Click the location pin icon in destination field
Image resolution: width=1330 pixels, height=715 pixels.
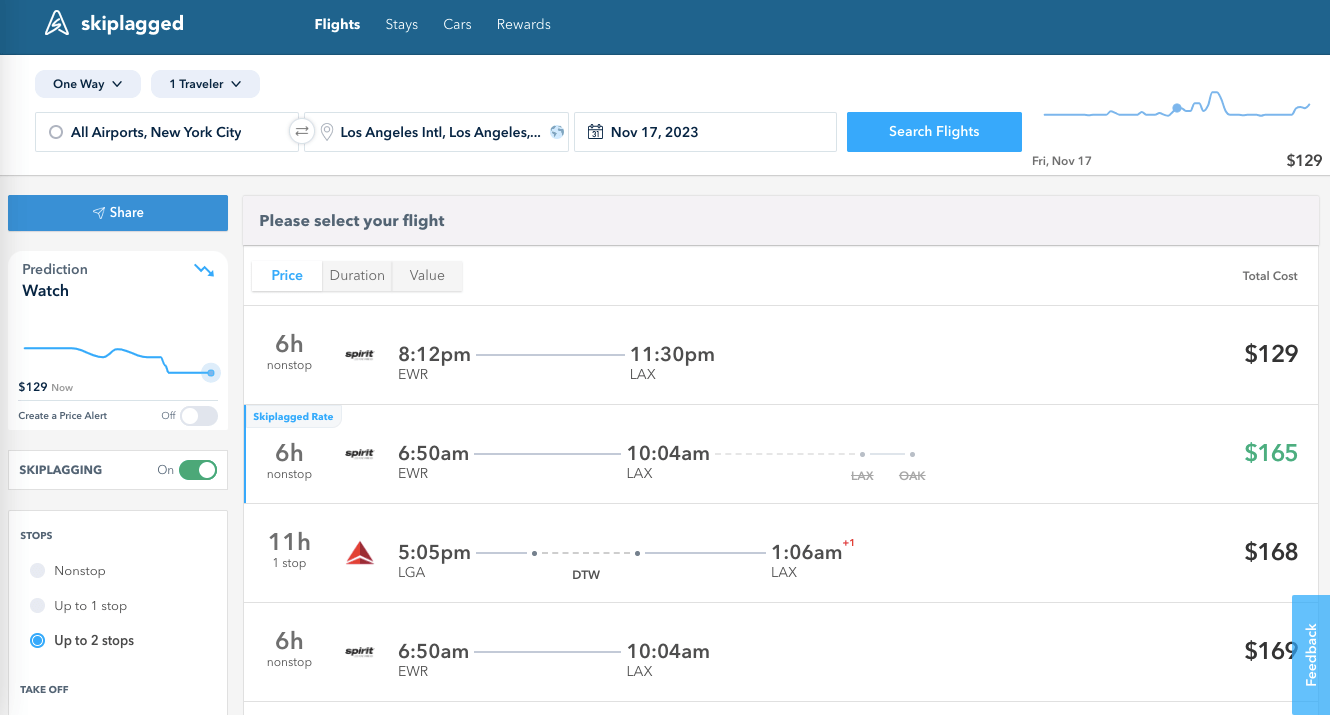[x=326, y=132]
